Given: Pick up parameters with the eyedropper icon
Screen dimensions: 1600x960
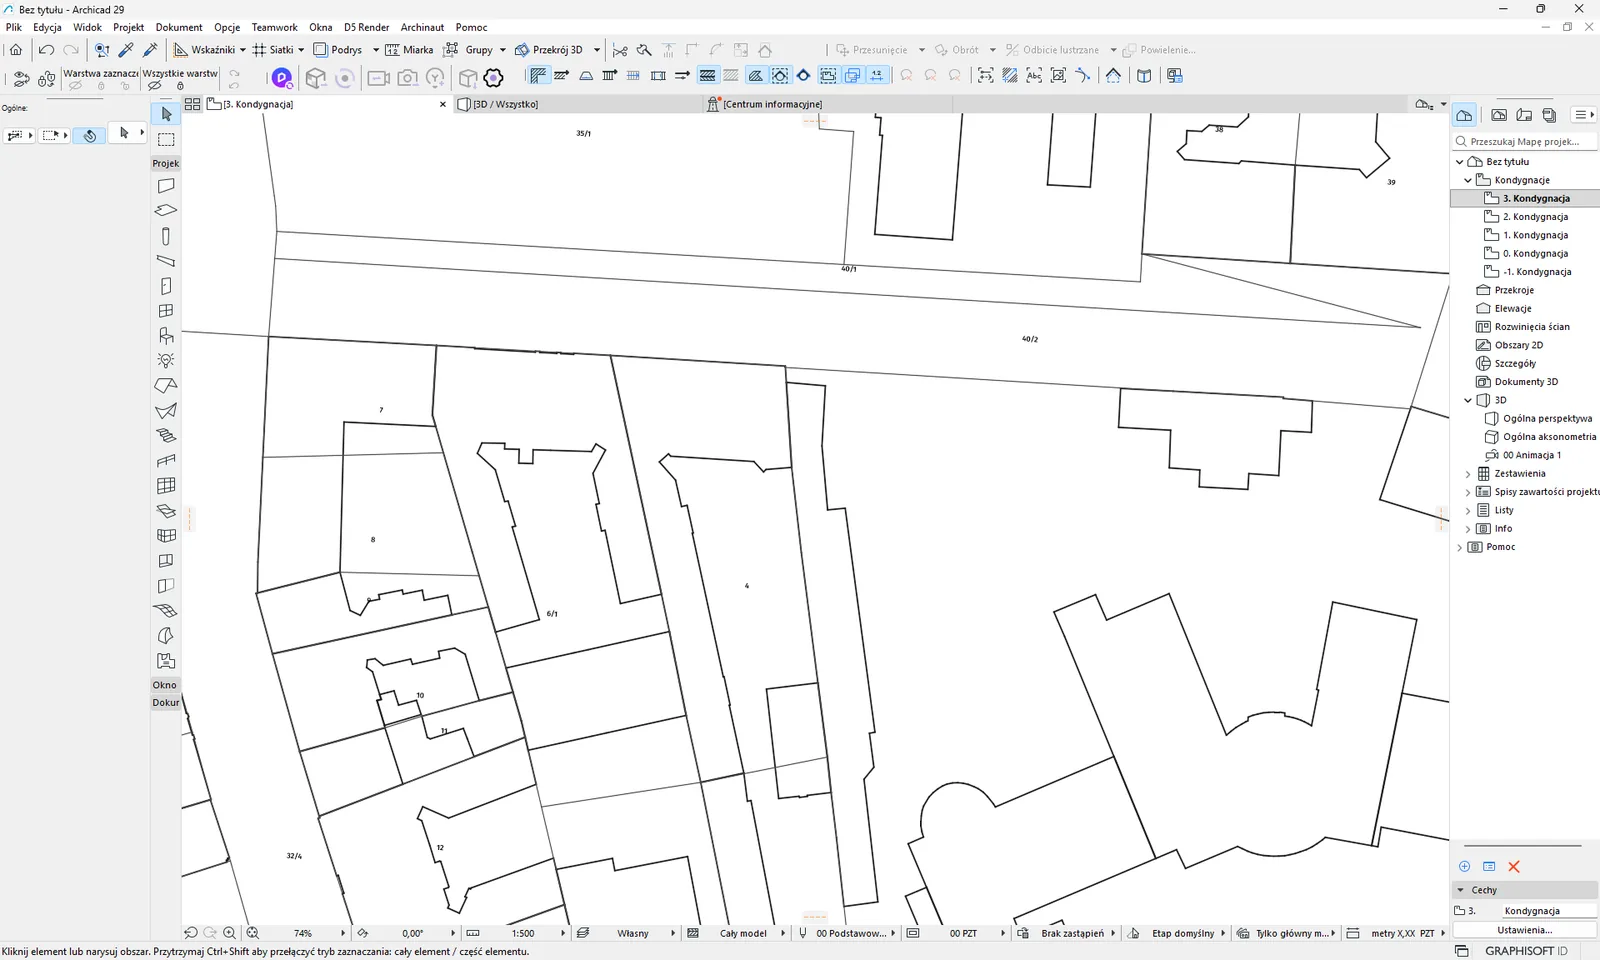Looking at the screenshot, I should (x=126, y=49).
